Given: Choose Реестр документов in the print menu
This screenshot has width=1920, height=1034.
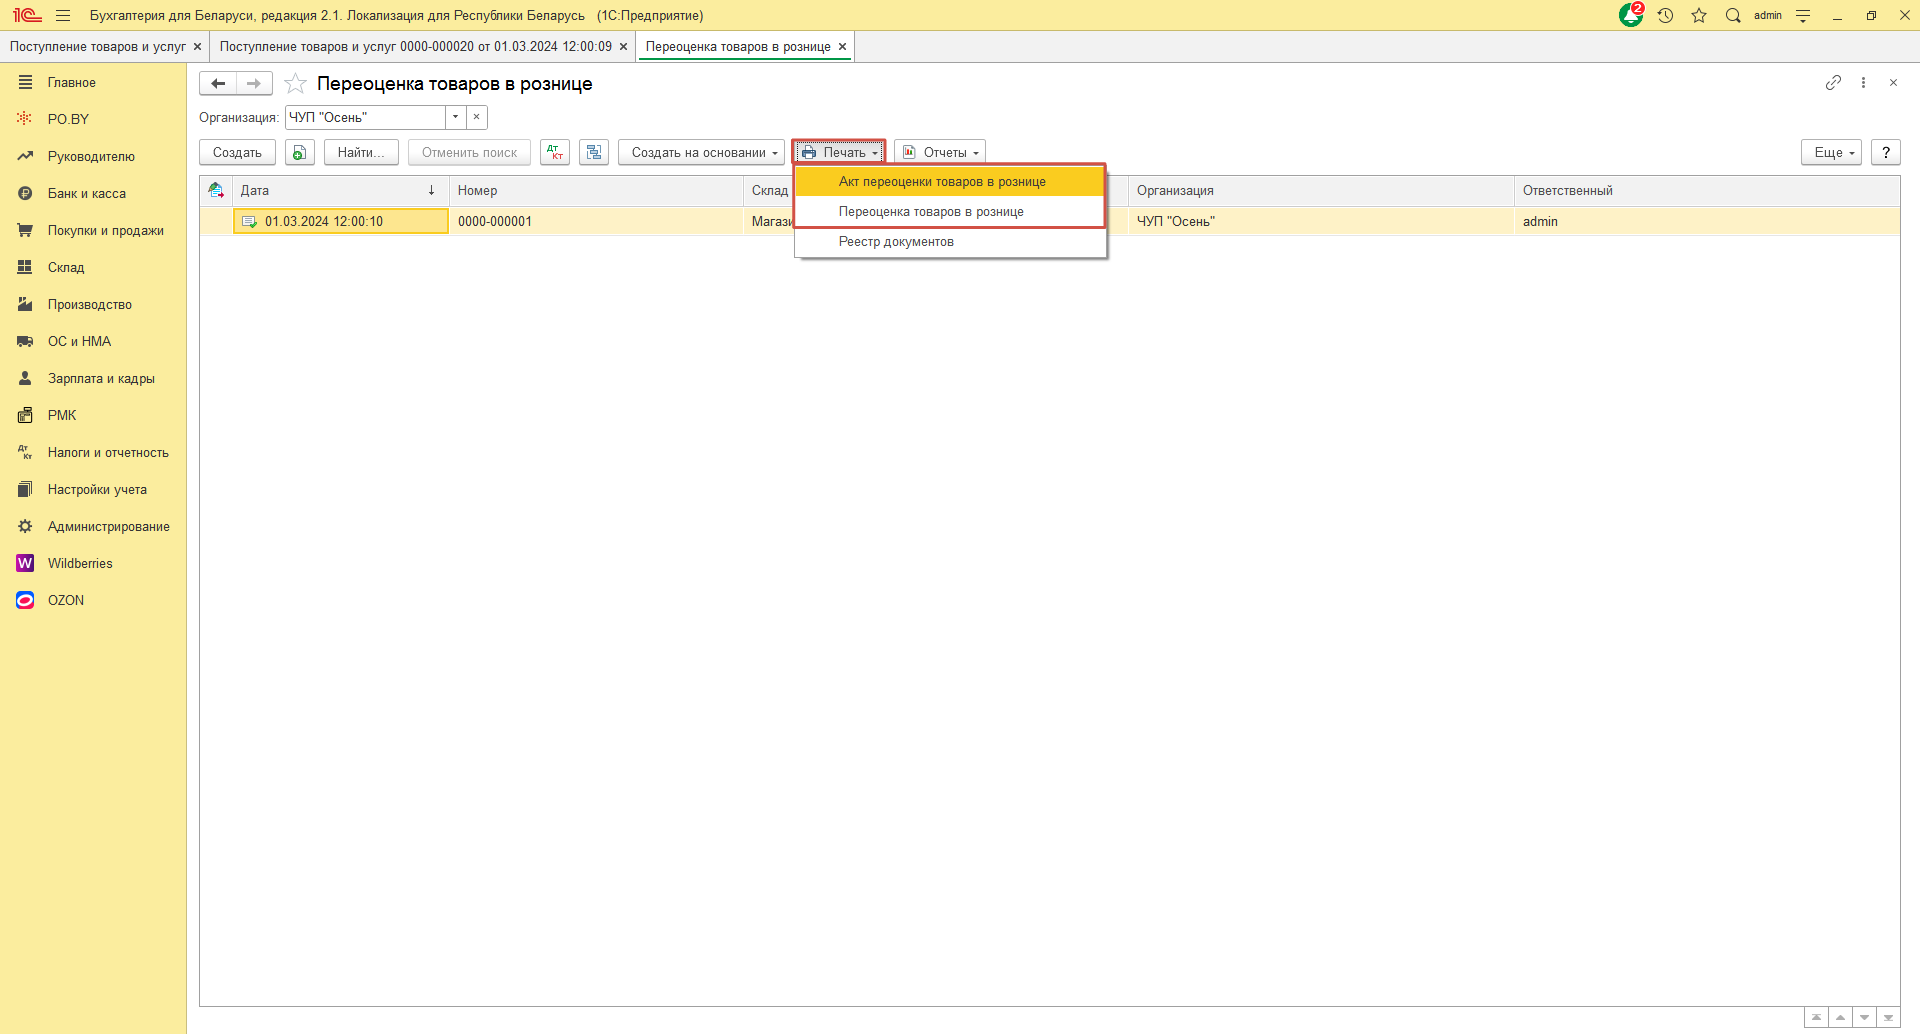Looking at the screenshot, I should click(896, 241).
